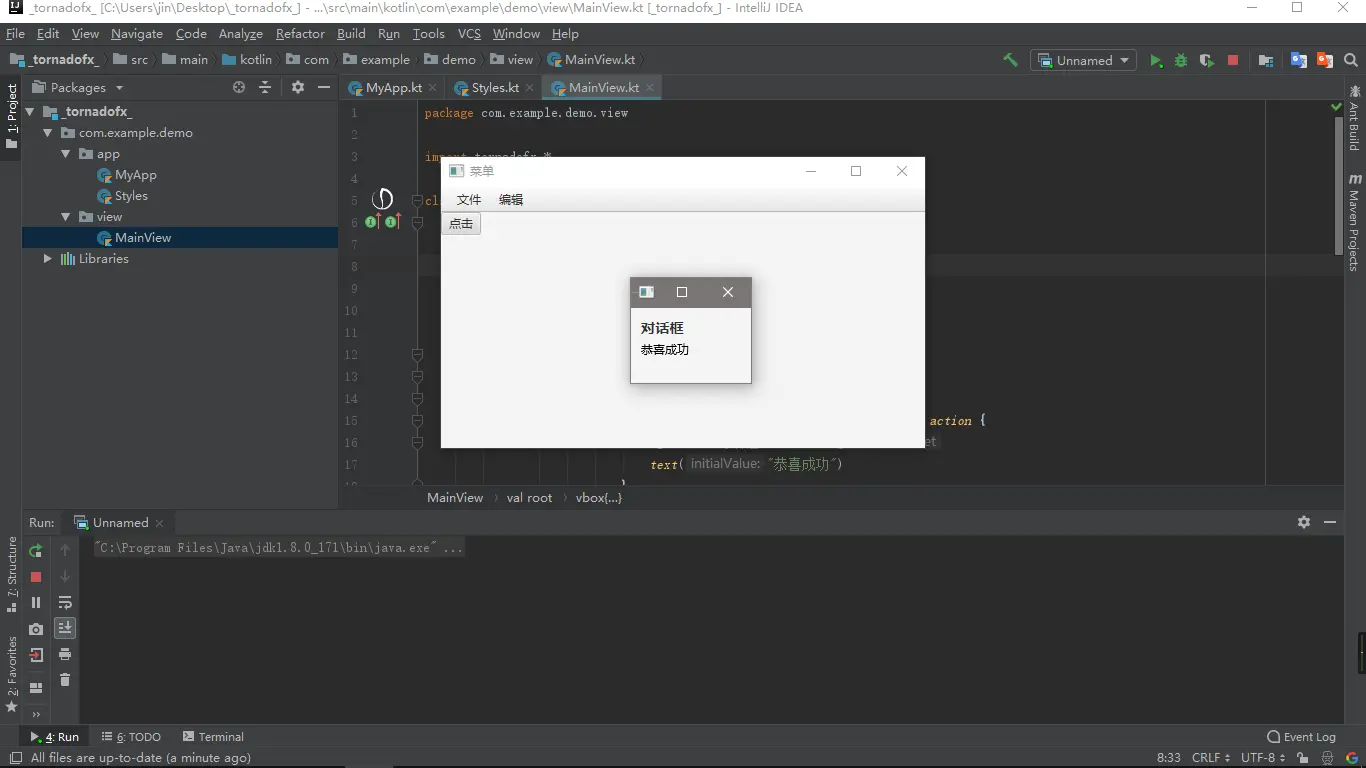Click the 点击 button in the 菜单 window
This screenshot has height=768, width=1366.
point(461,224)
